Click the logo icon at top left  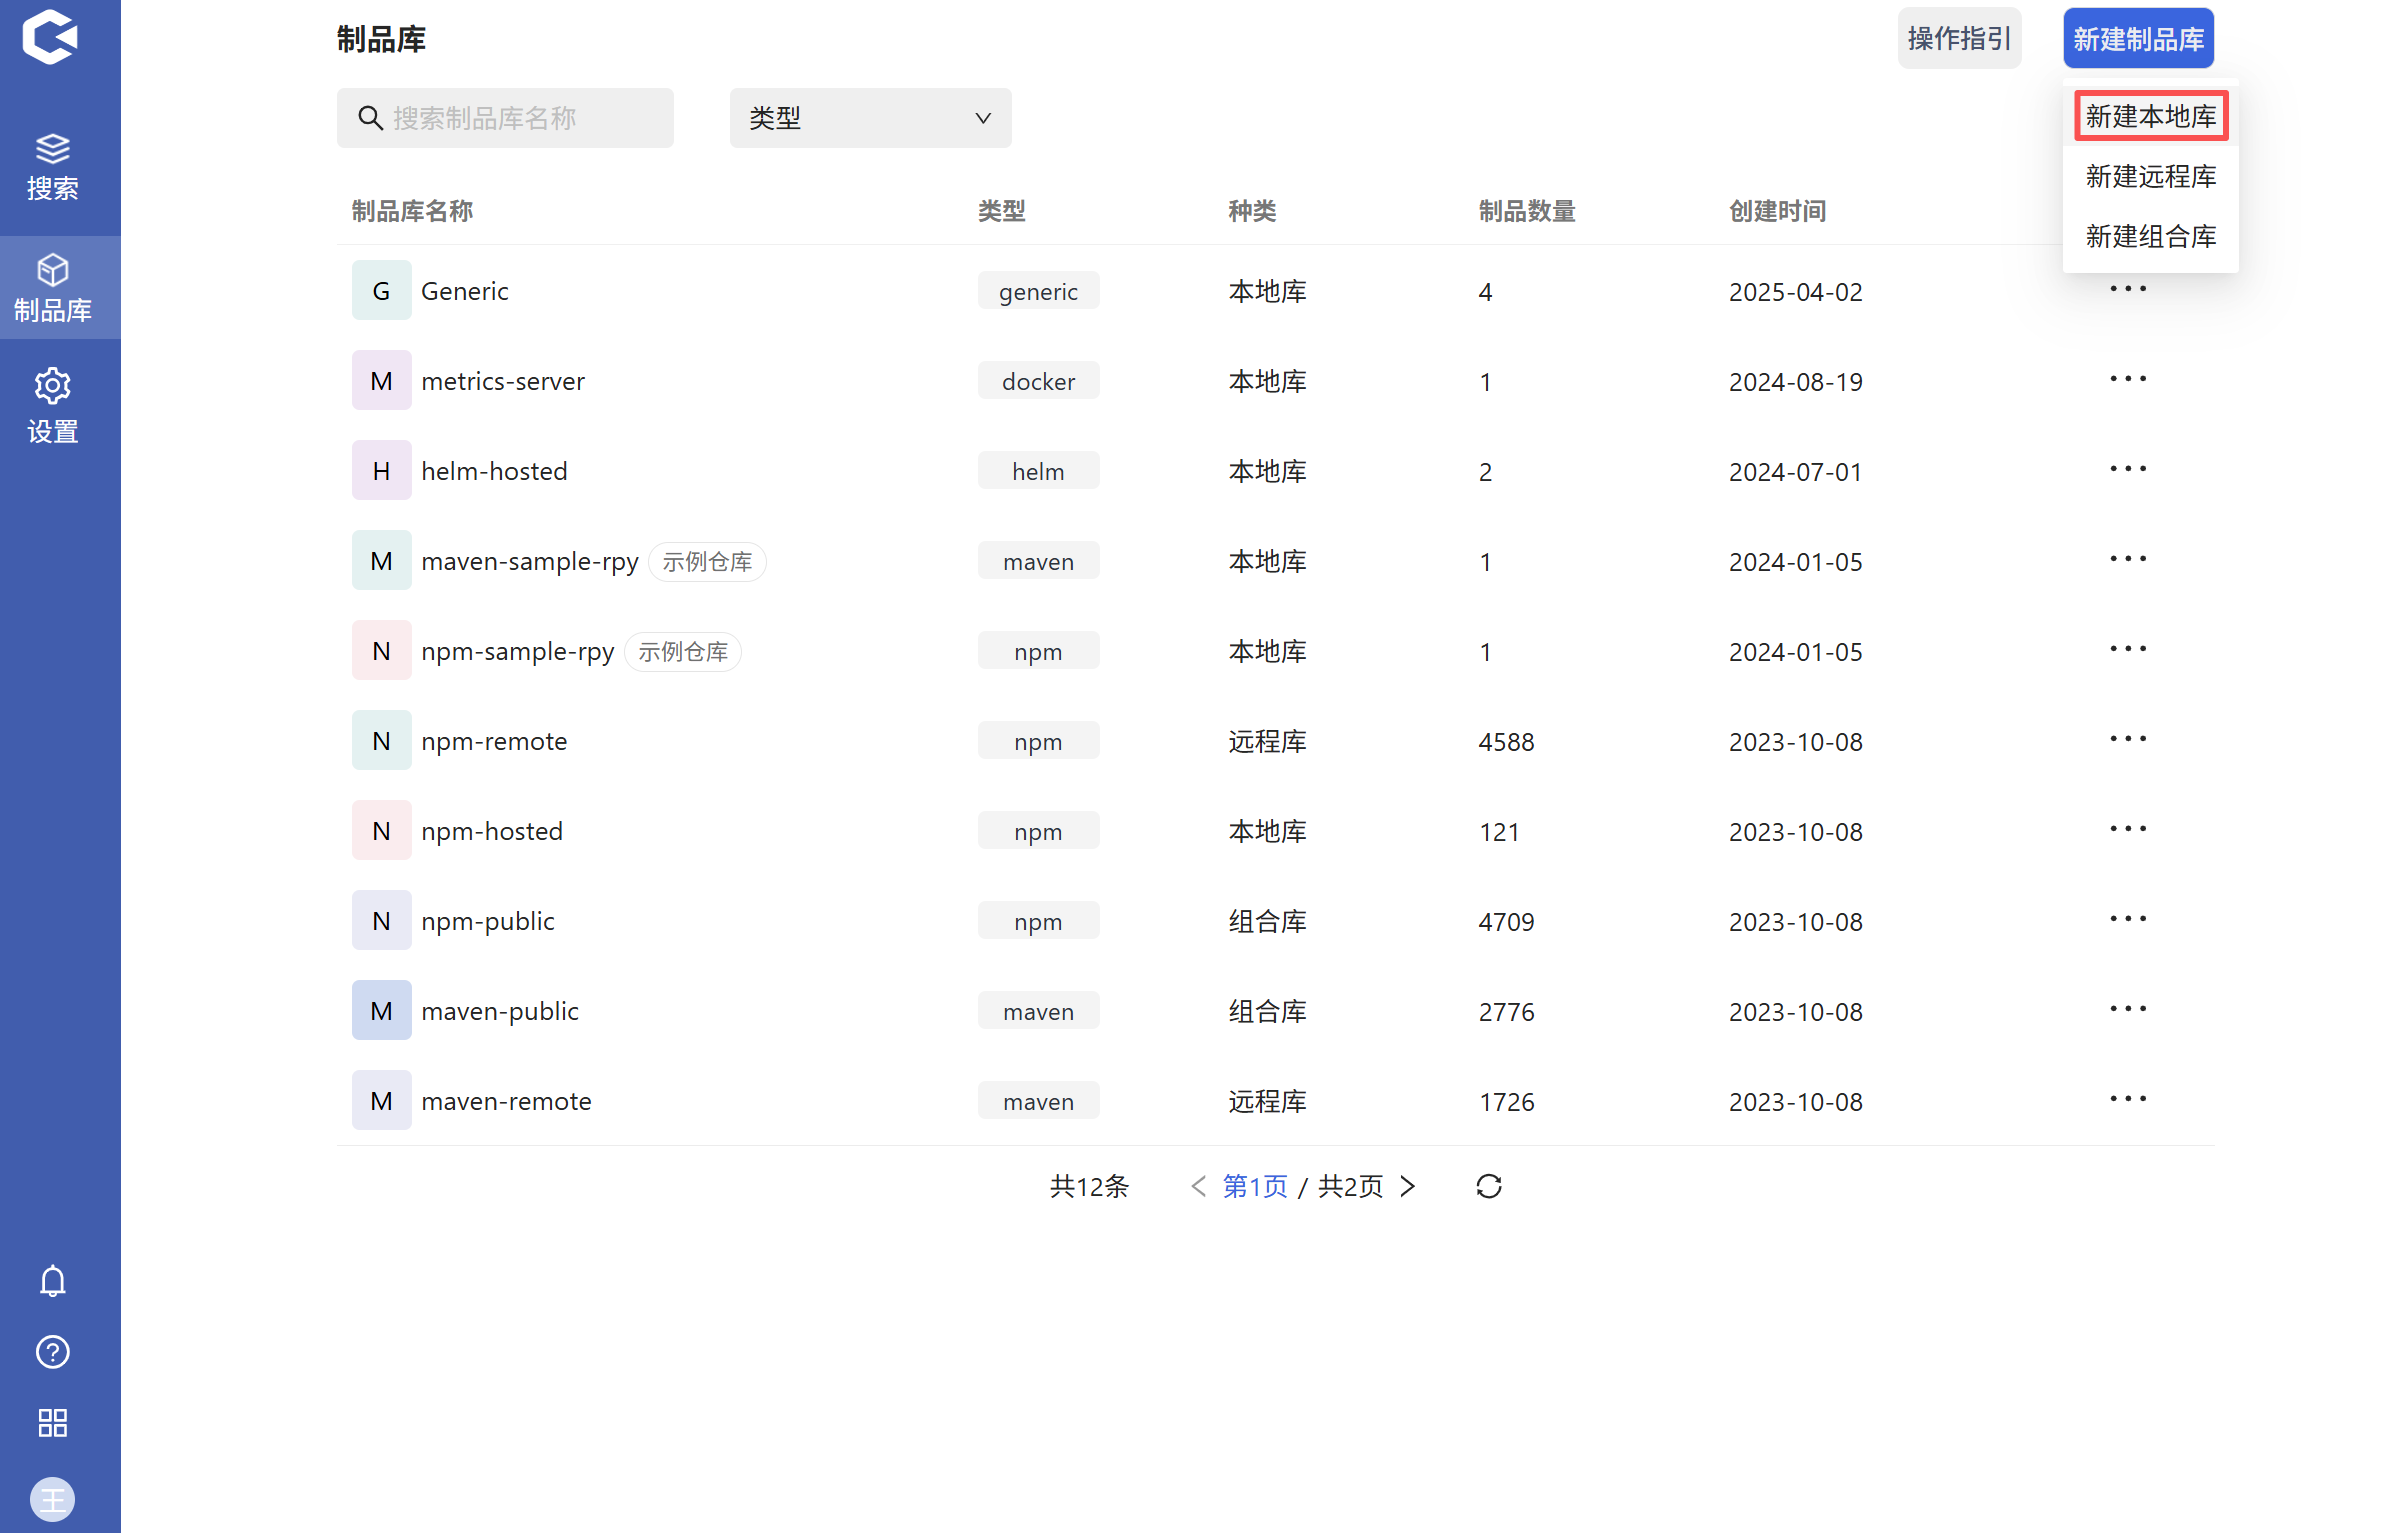(x=50, y=38)
